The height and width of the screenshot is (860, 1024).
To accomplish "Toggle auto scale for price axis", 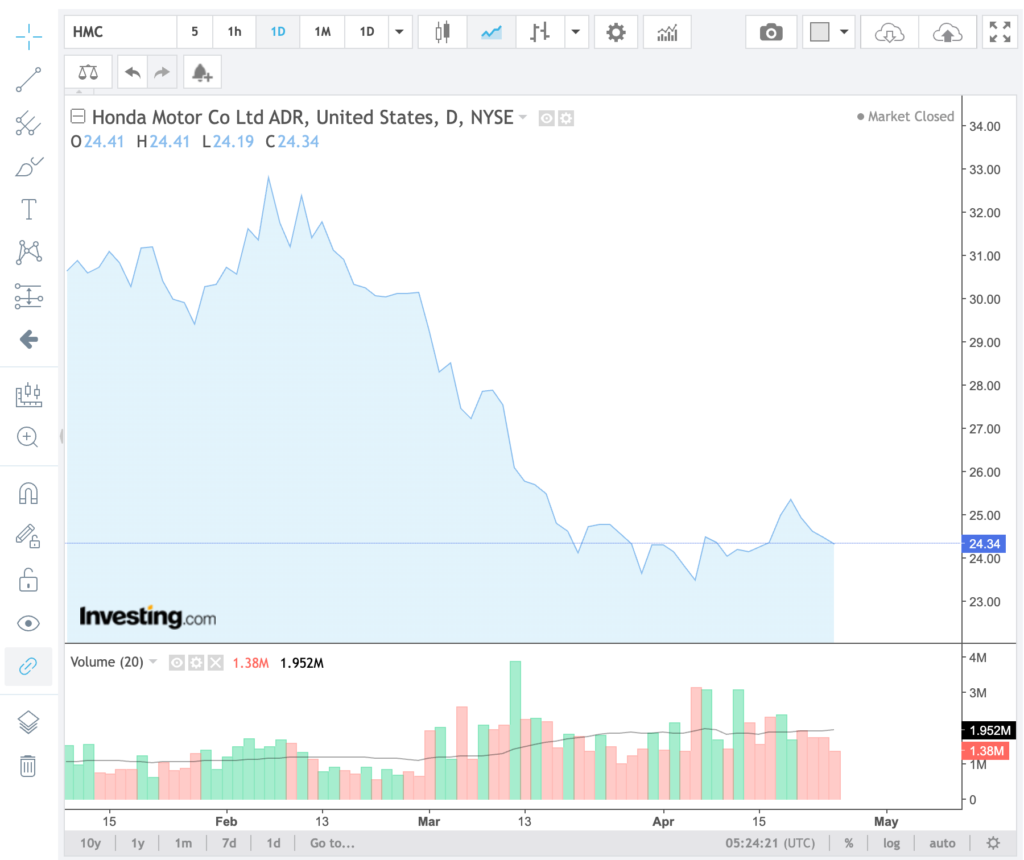I will (942, 843).
